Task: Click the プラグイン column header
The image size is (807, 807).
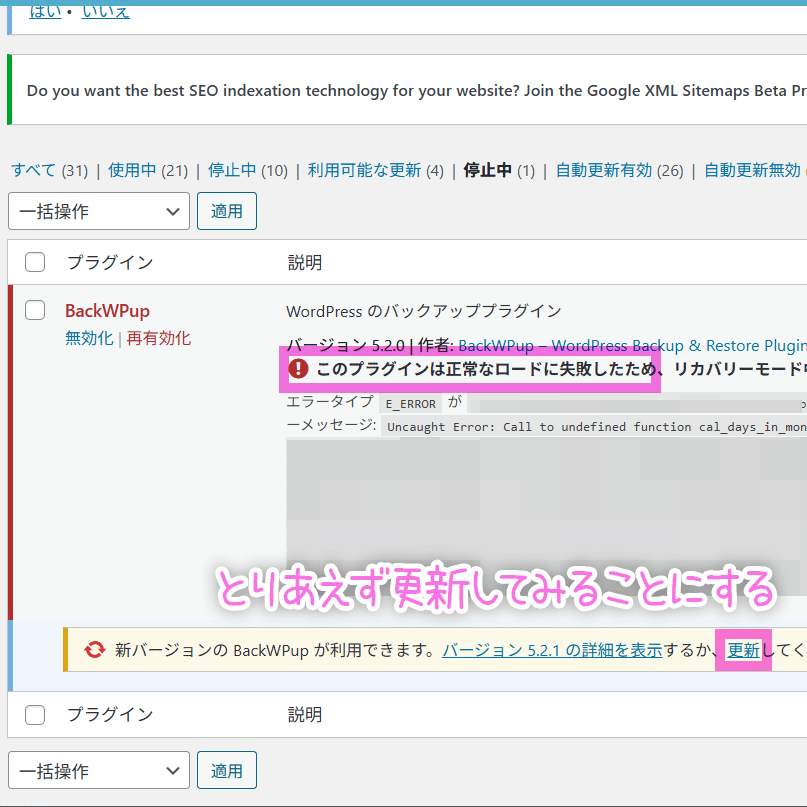Action: (x=110, y=262)
